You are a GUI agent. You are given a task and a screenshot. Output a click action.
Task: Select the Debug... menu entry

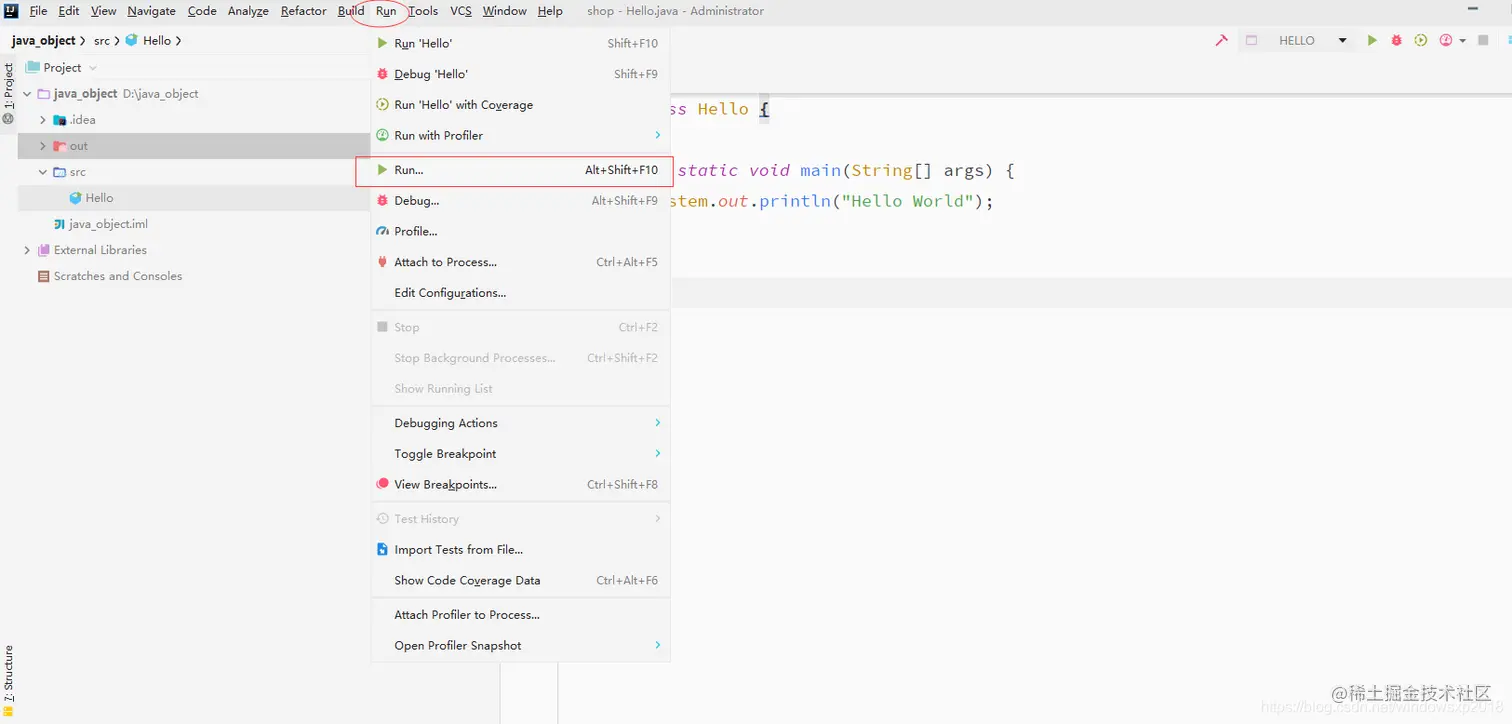point(520,201)
